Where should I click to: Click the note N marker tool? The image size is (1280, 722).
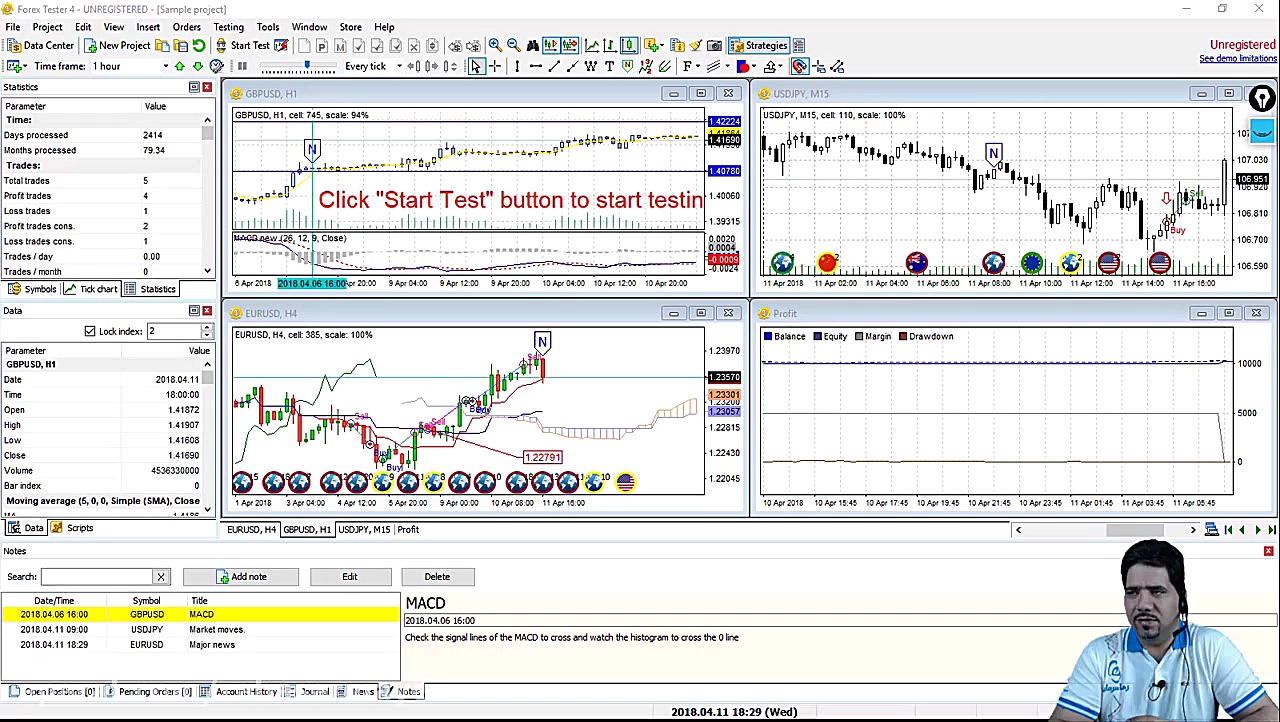(627, 66)
